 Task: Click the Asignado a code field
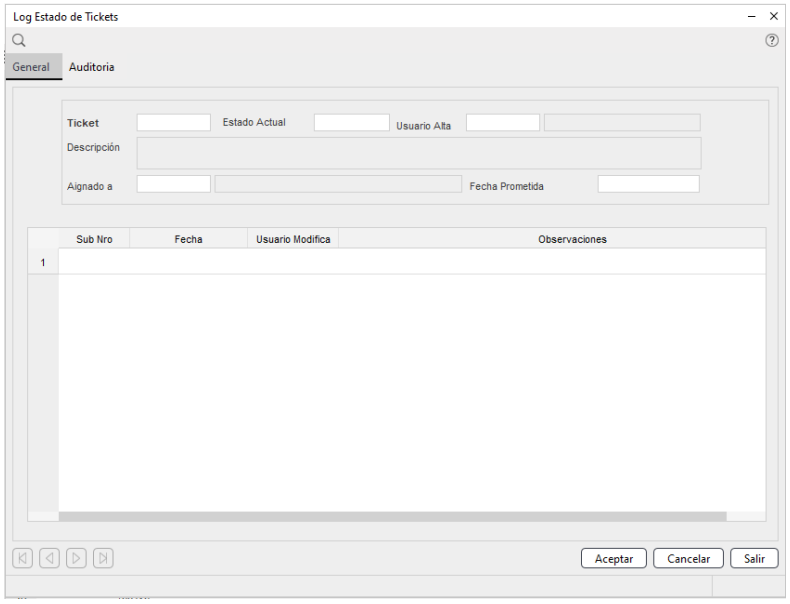pyautogui.click(x=174, y=184)
